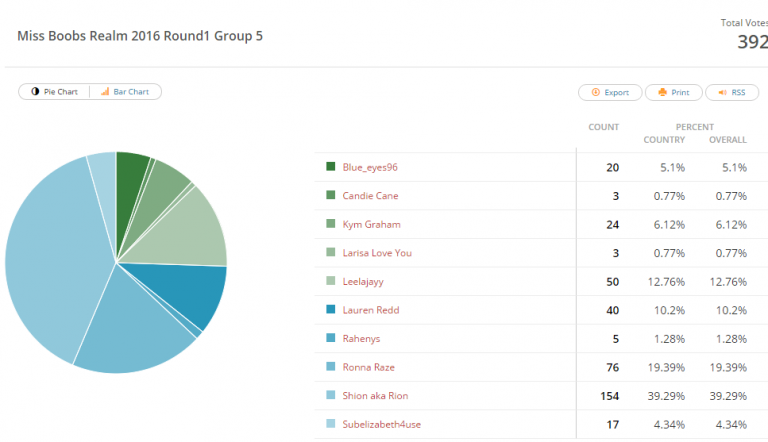Click the largest light blue pie slice

[54, 260]
